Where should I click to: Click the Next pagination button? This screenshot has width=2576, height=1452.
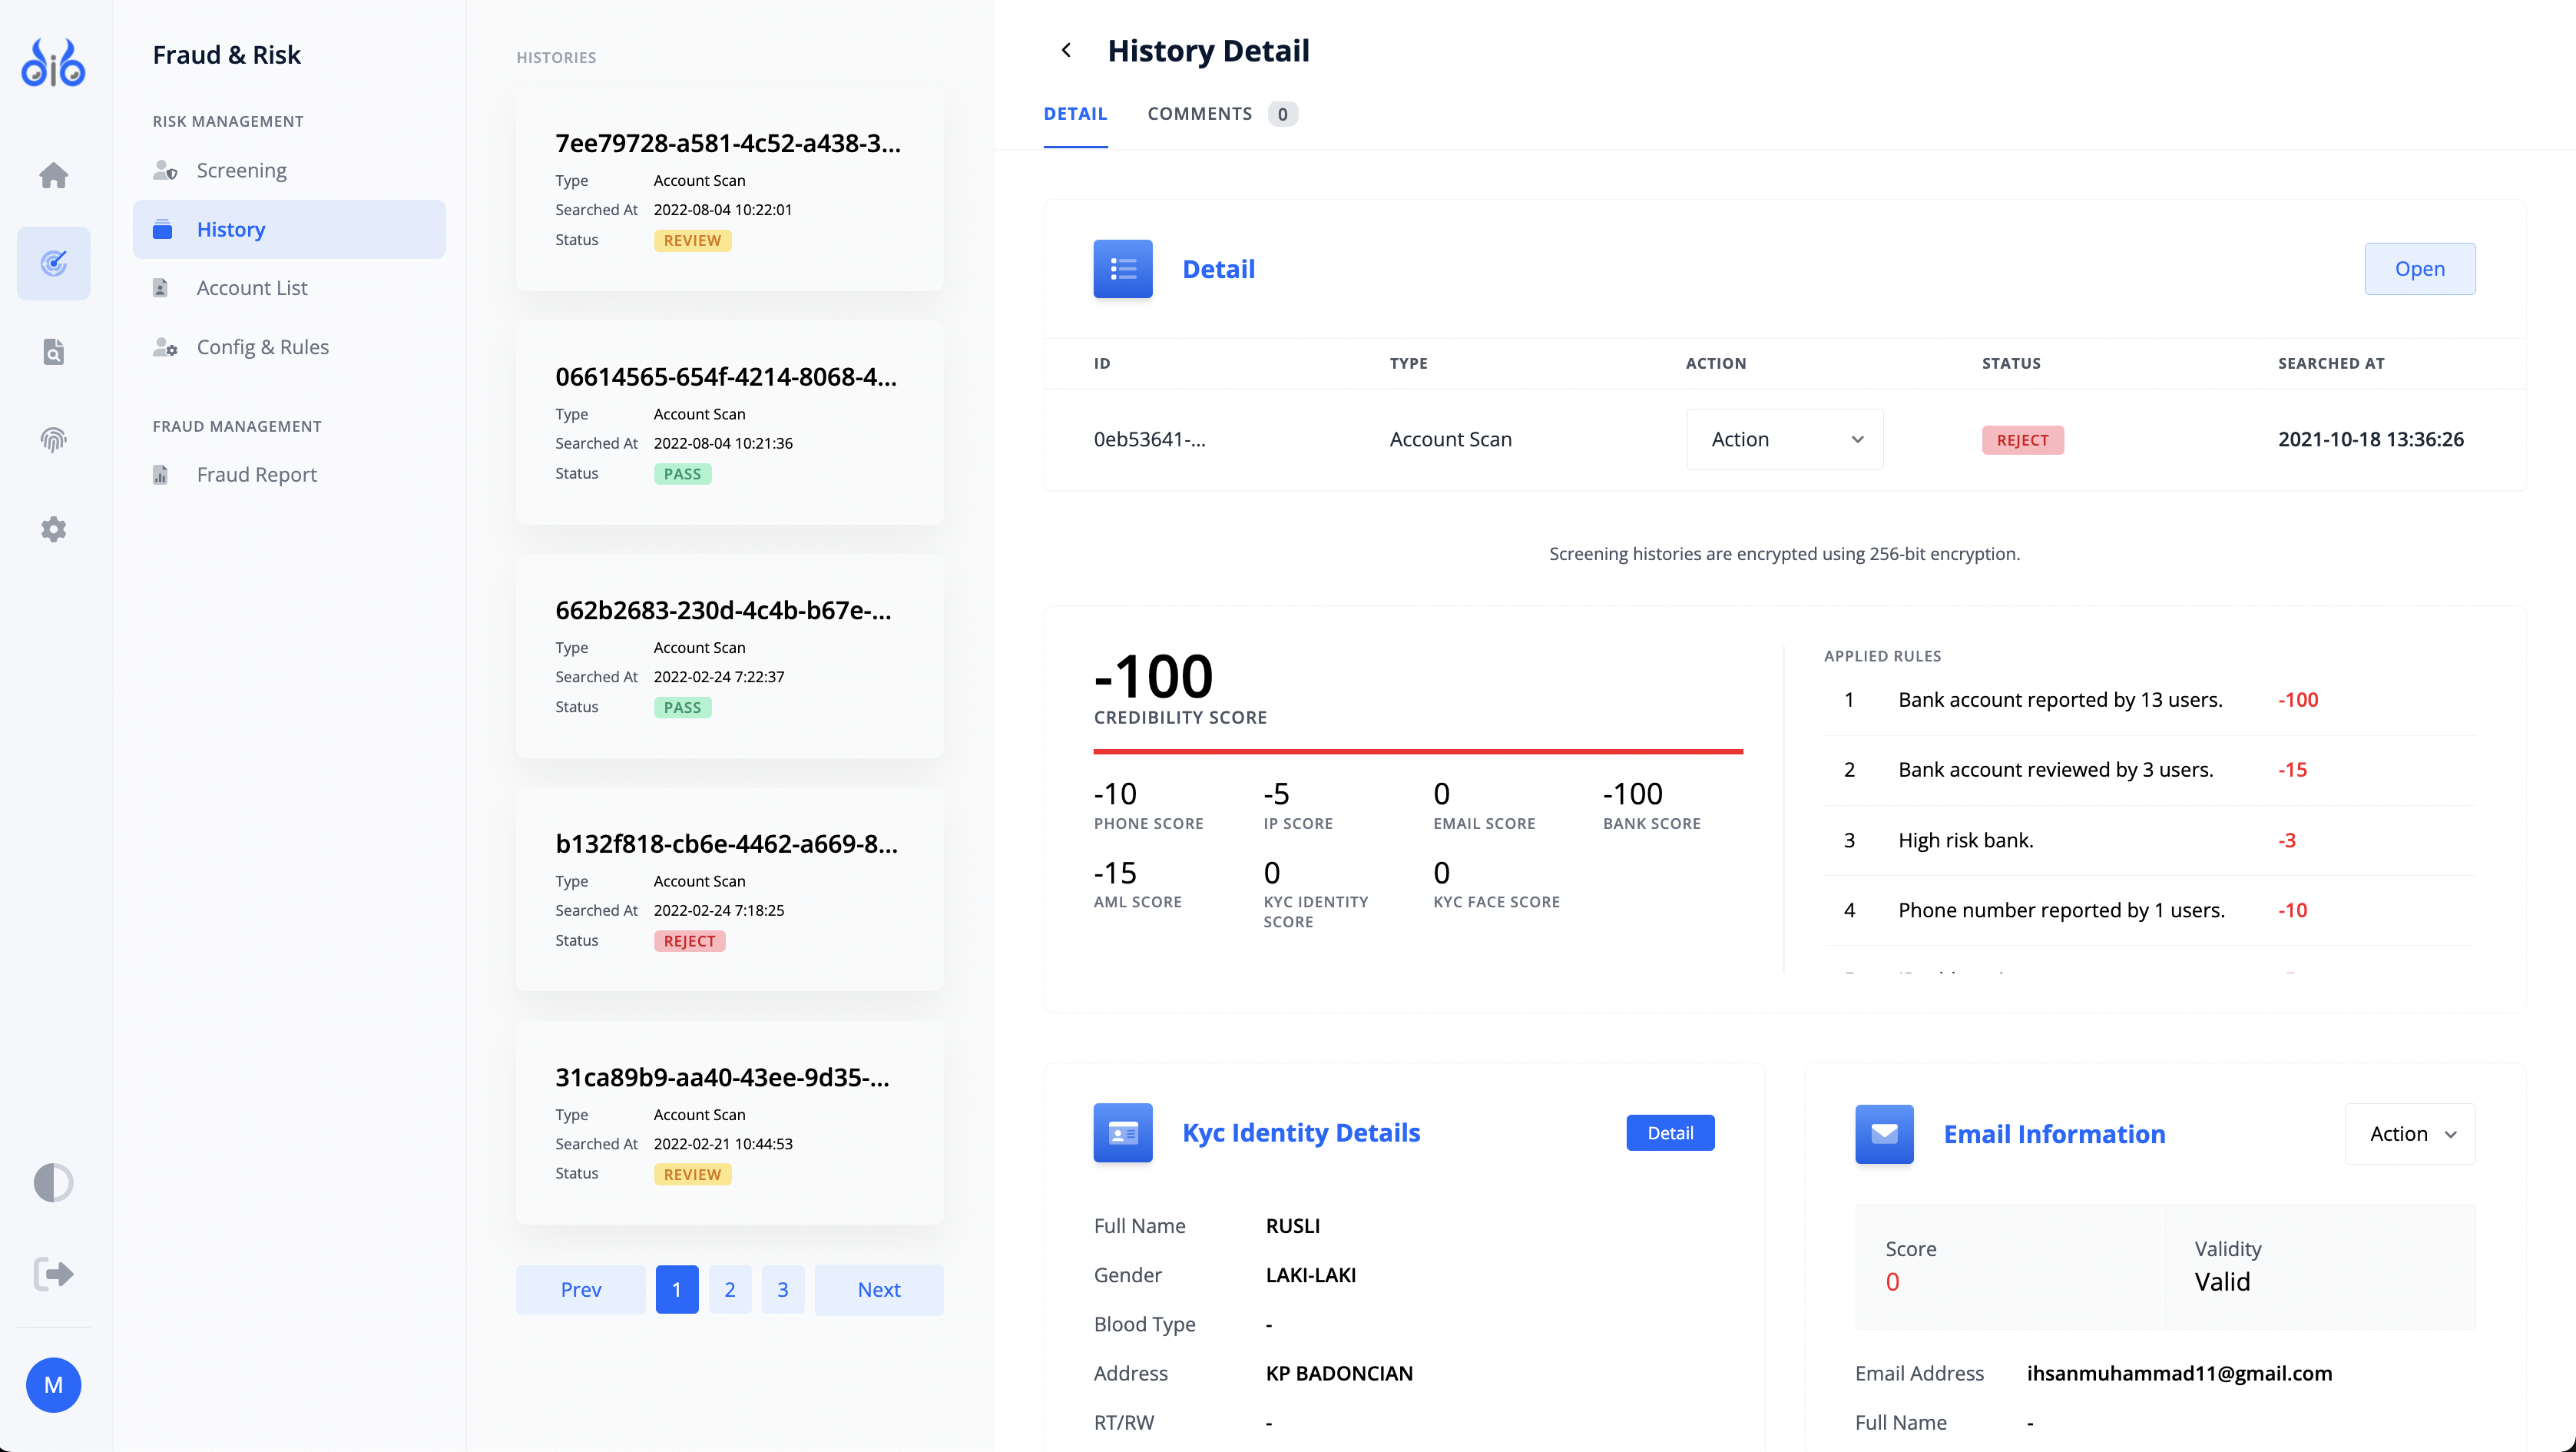[x=878, y=1289]
